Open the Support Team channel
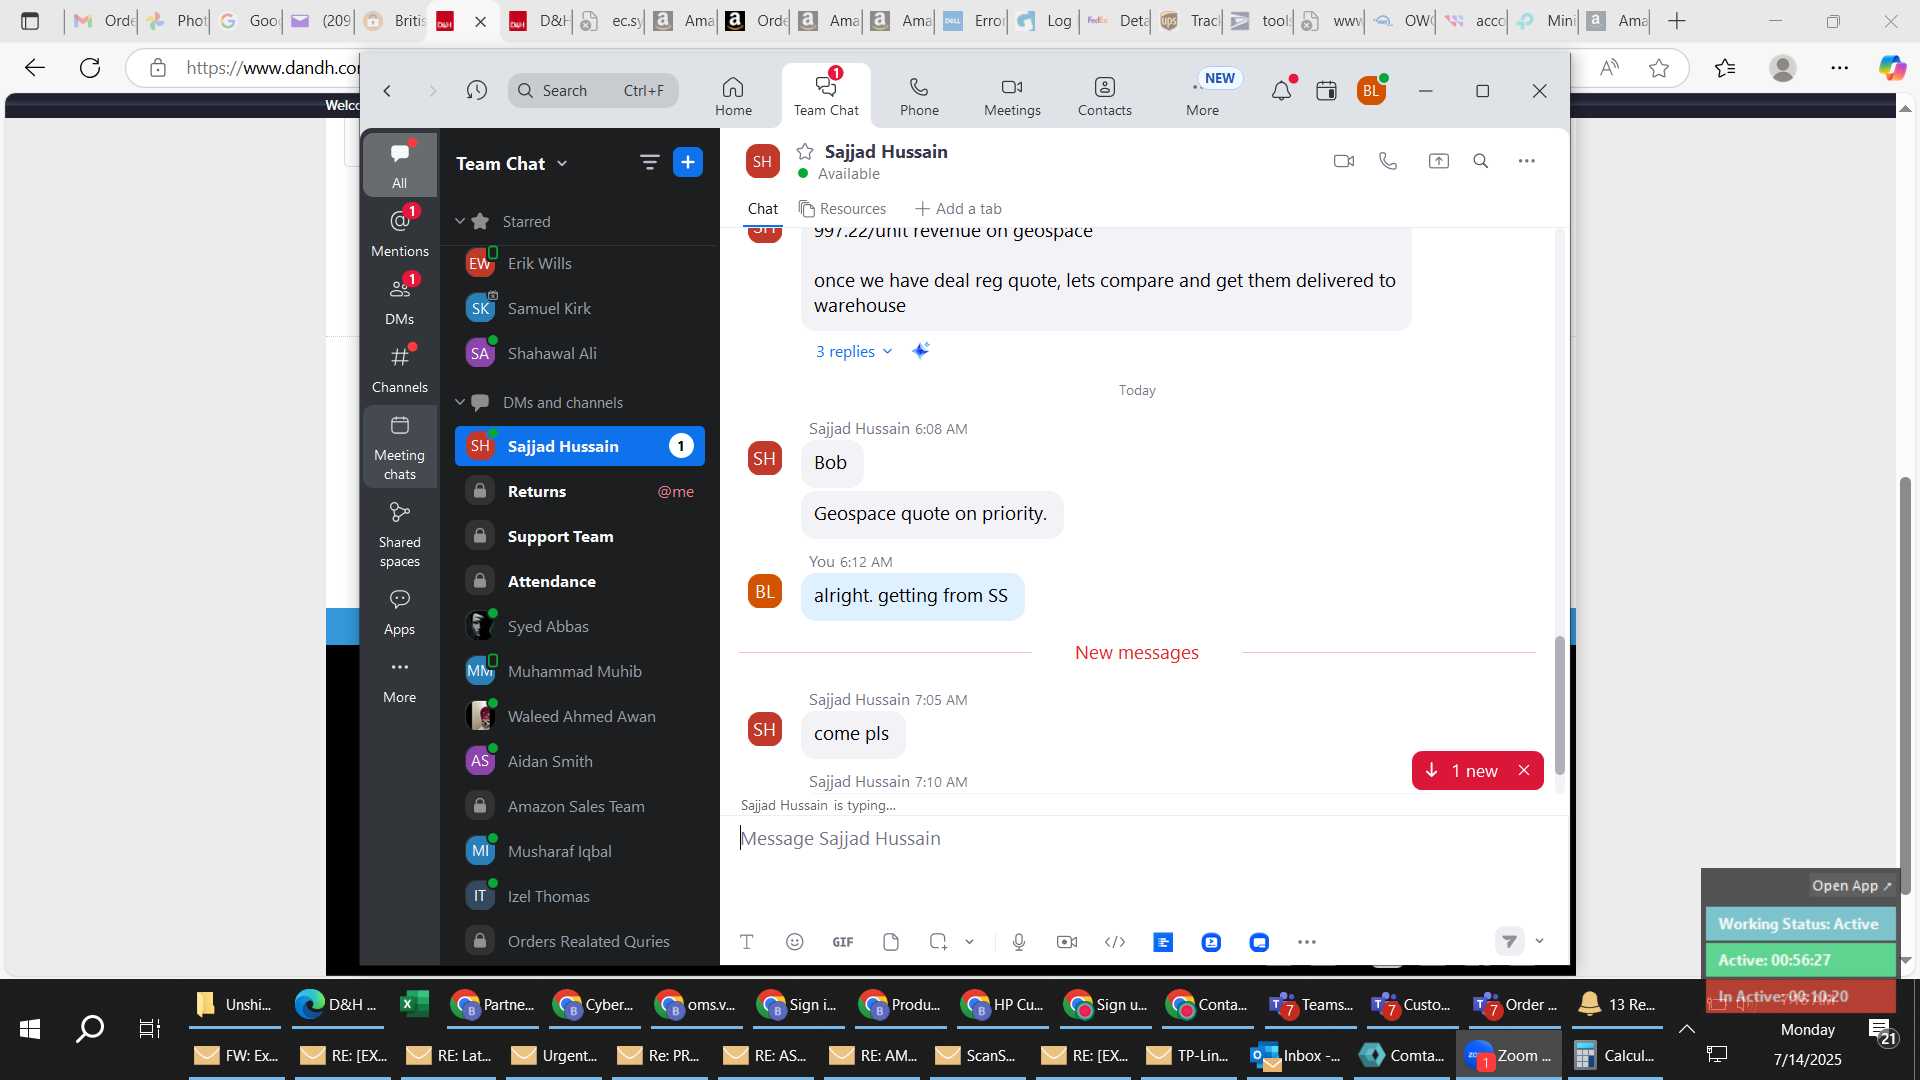 pos(580,536)
